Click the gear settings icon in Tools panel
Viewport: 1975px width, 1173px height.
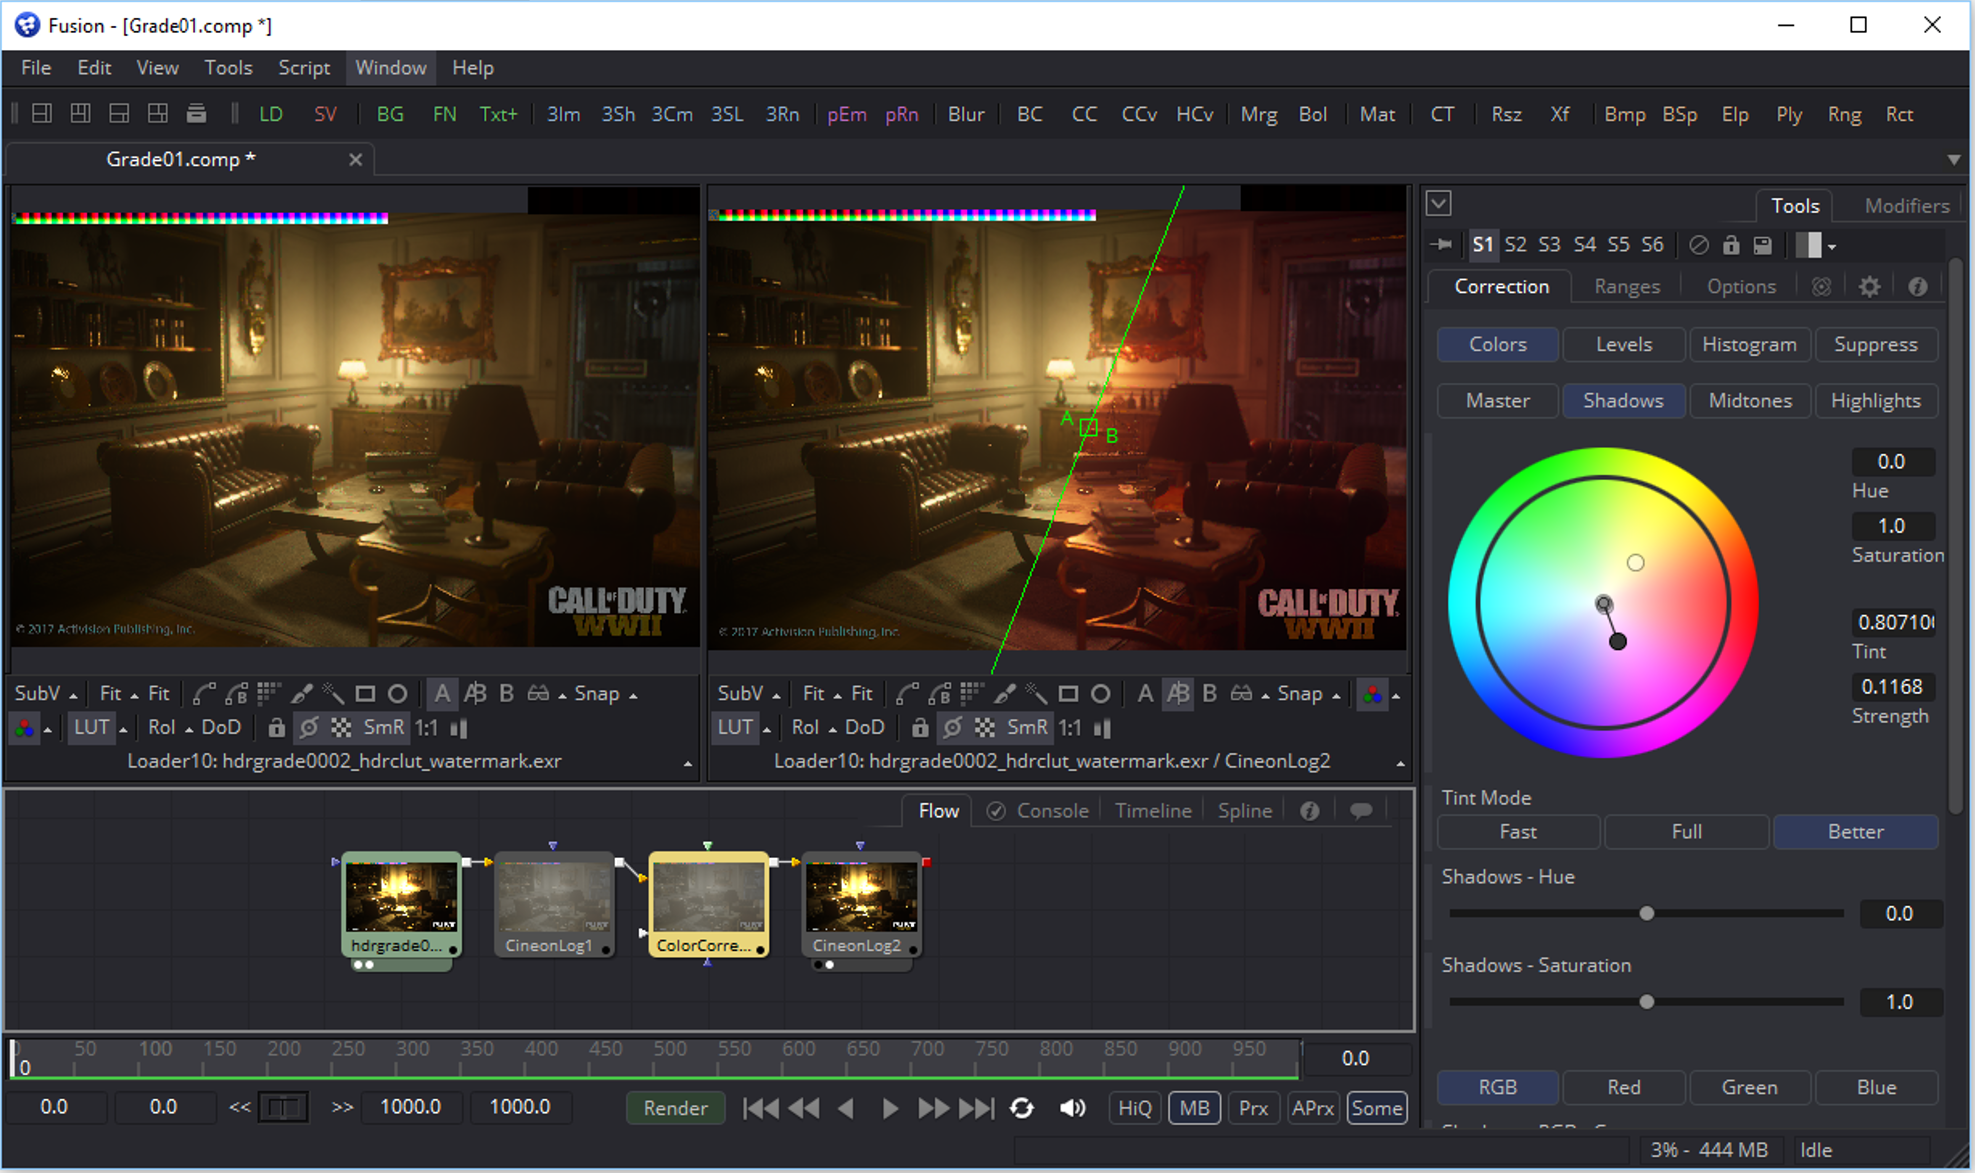[x=1869, y=287]
